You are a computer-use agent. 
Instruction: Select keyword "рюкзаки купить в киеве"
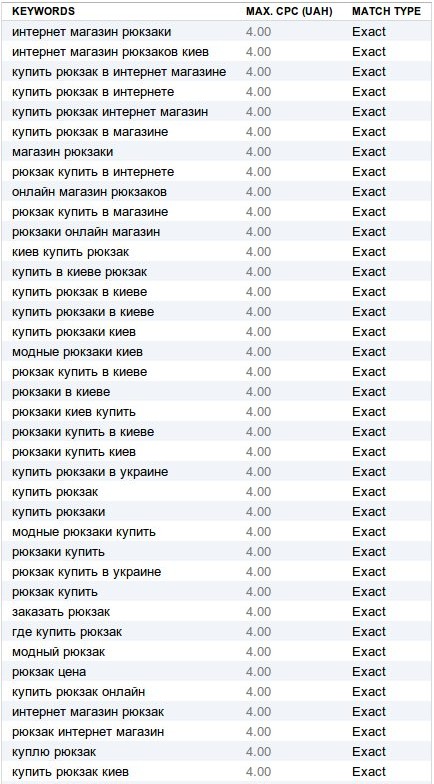[83, 432]
